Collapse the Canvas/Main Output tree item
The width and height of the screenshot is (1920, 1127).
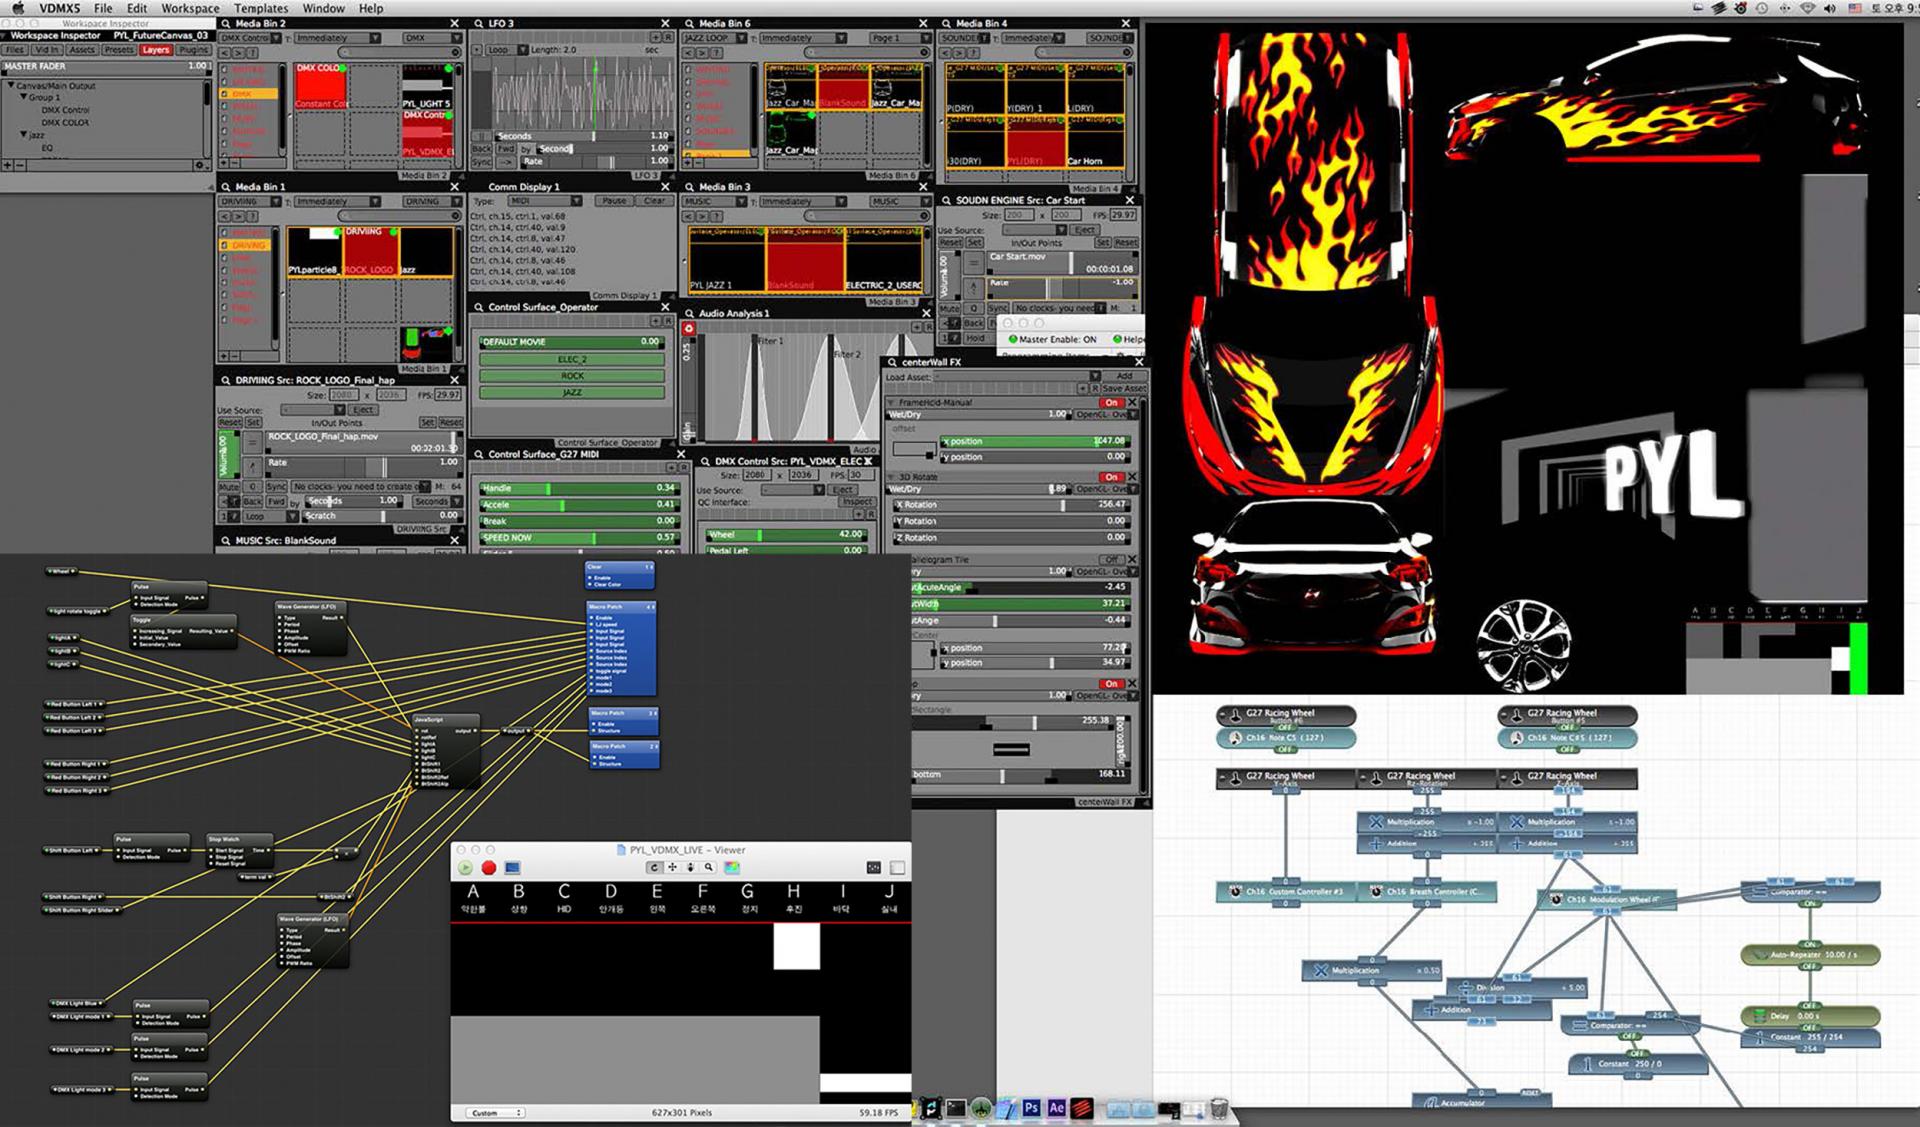[12, 86]
